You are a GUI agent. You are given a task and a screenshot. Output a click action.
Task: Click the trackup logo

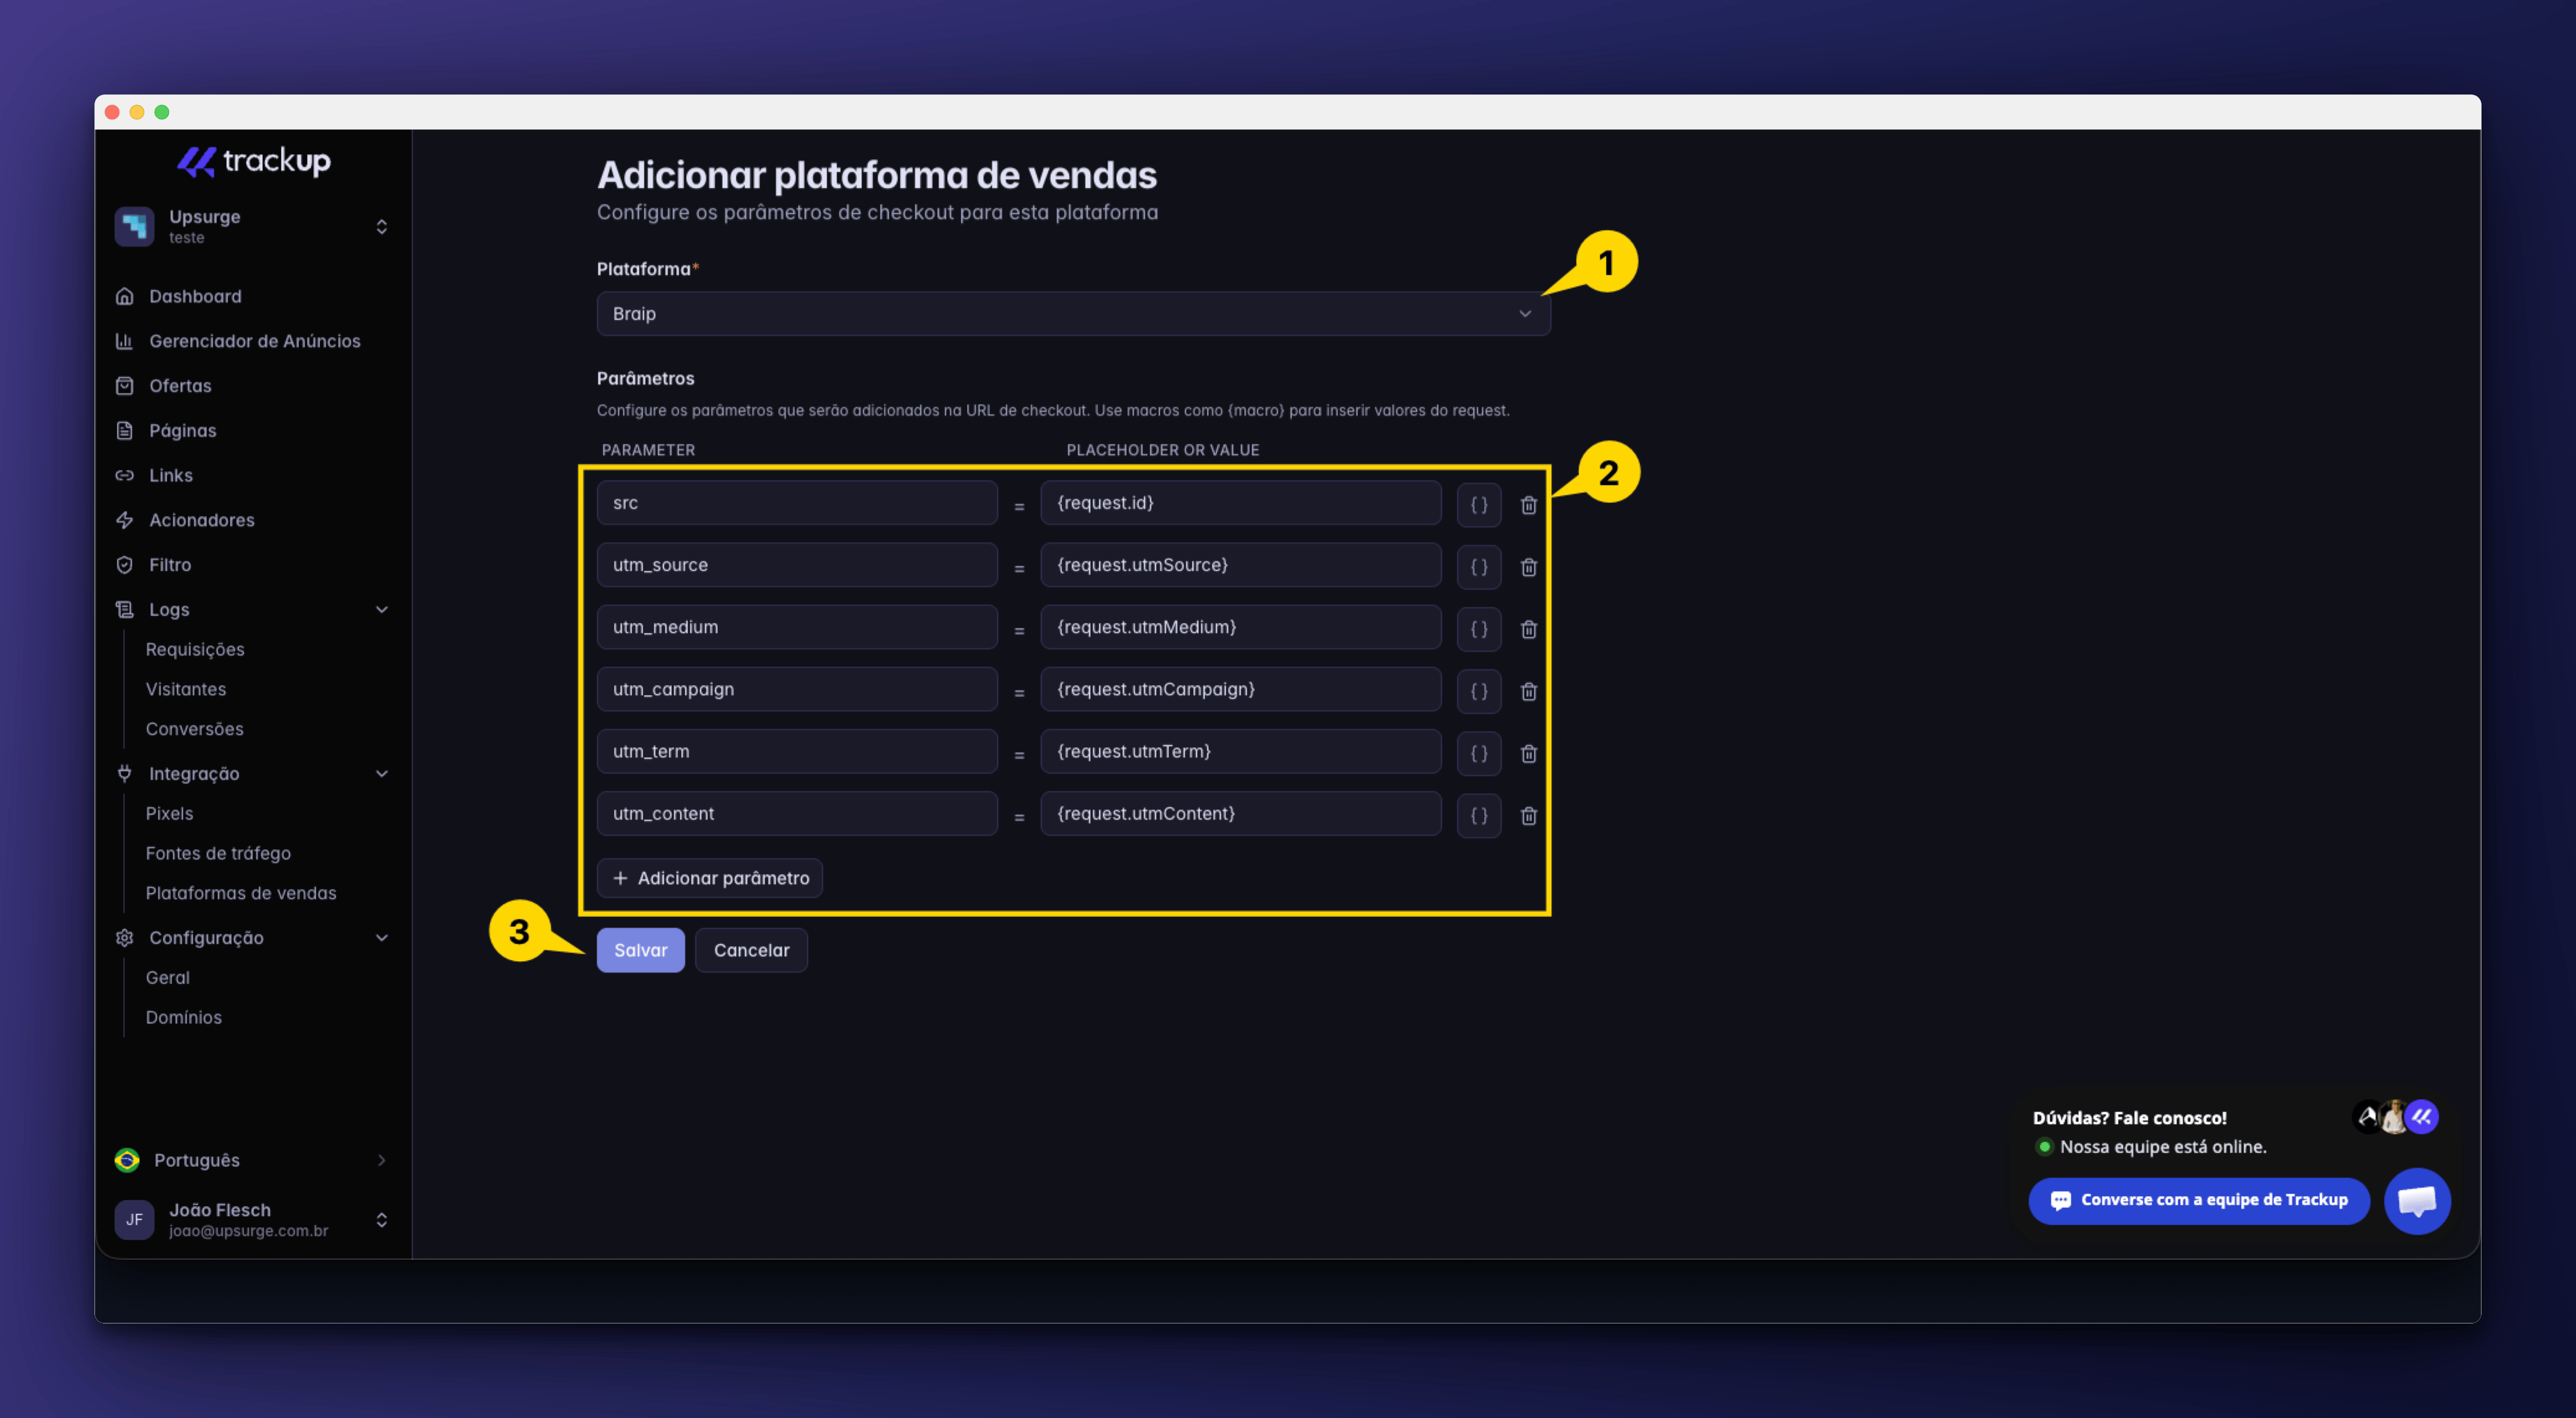coord(254,161)
